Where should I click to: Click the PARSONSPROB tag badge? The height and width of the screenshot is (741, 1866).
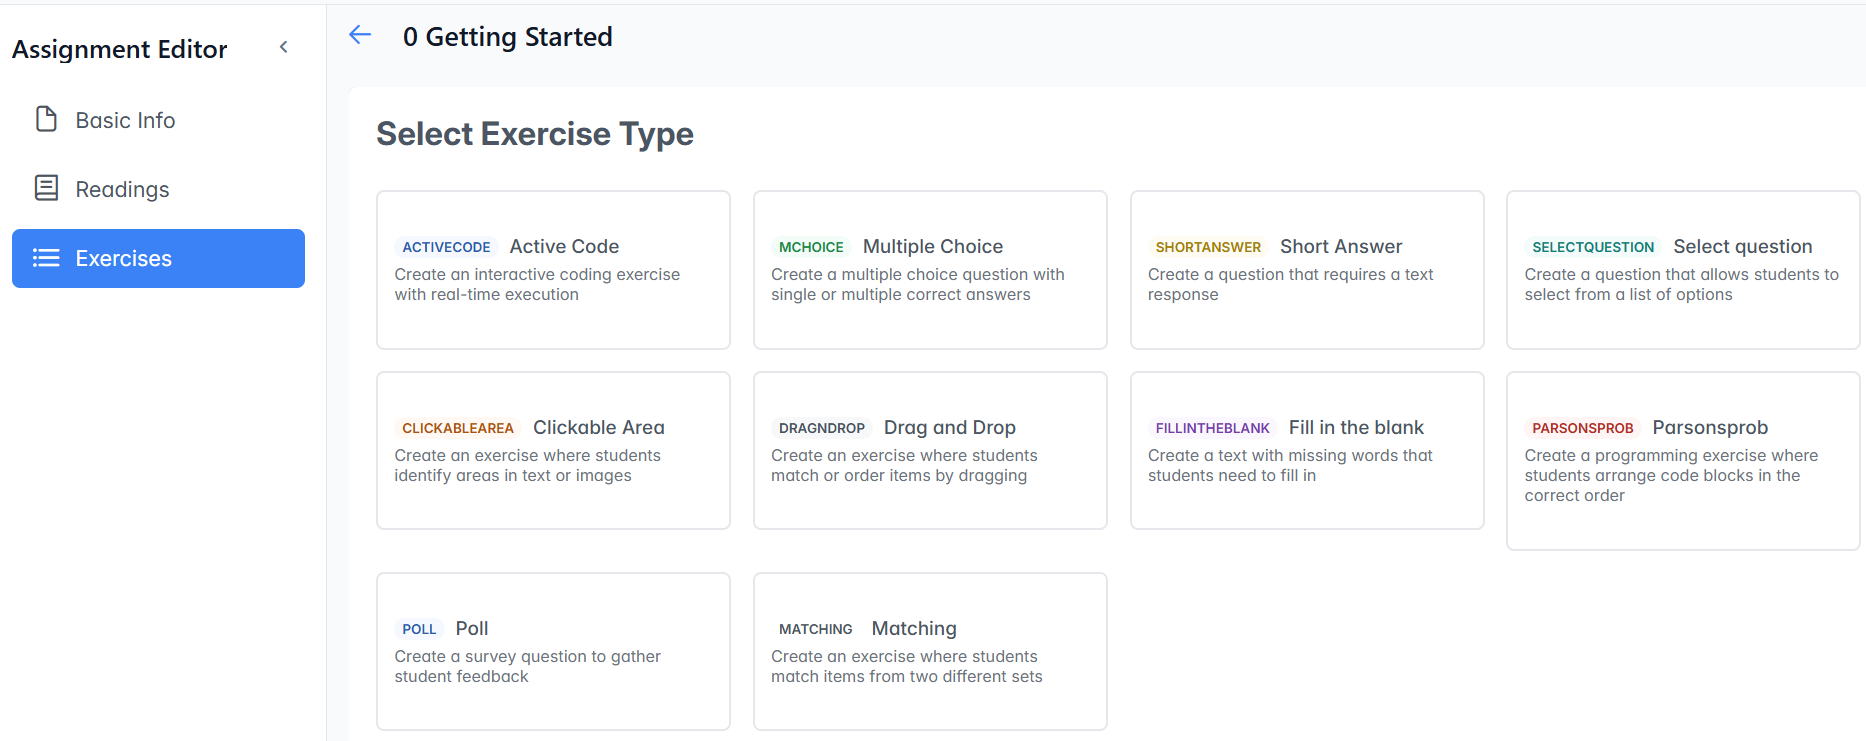(x=1582, y=428)
